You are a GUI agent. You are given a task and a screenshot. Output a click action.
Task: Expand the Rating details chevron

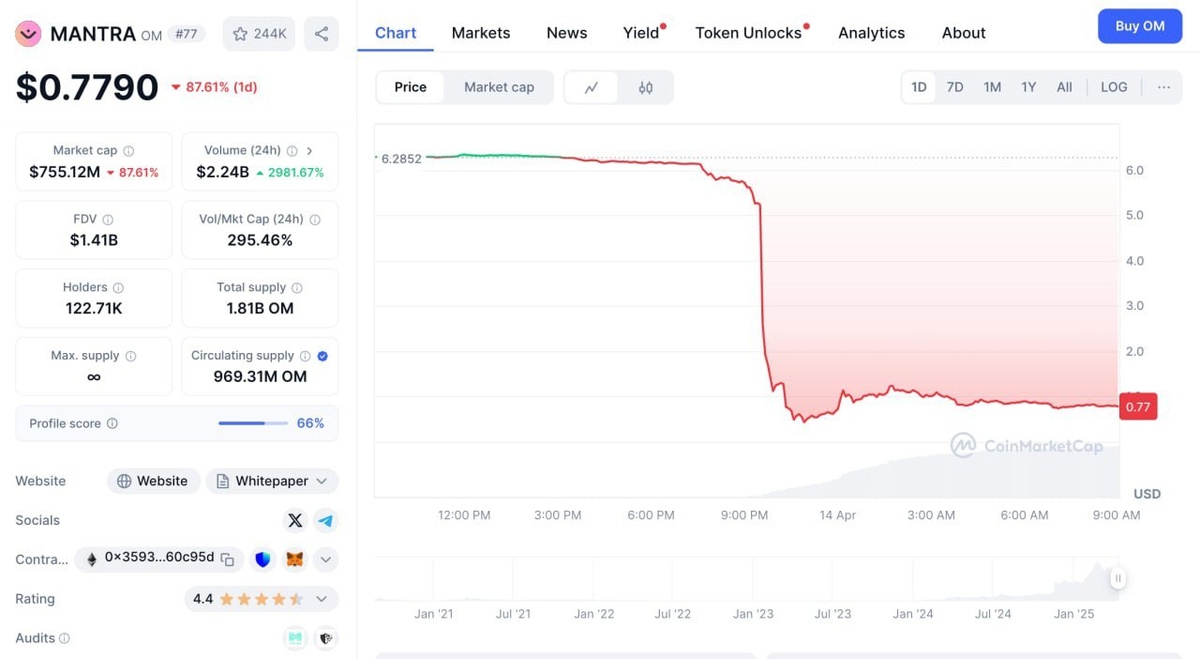point(322,600)
